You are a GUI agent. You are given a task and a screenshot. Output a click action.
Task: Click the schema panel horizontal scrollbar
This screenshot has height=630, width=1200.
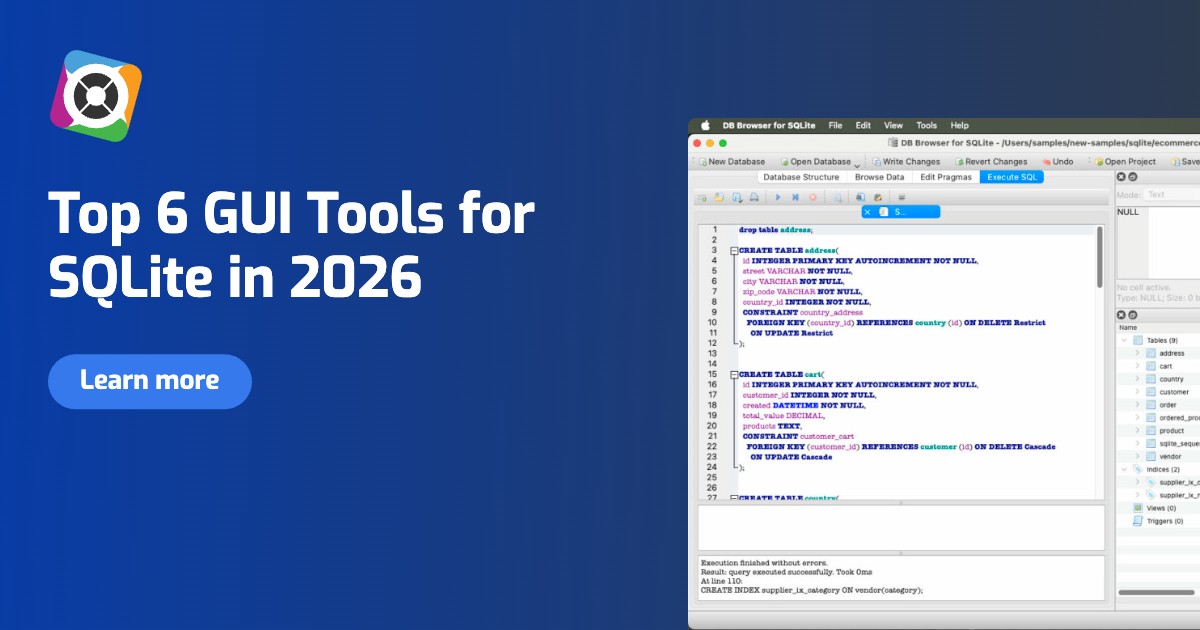pos(1158,593)
